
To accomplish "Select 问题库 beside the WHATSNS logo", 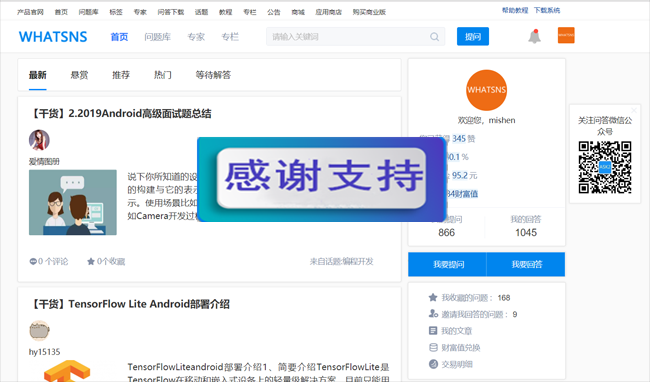I will [158, 37].
